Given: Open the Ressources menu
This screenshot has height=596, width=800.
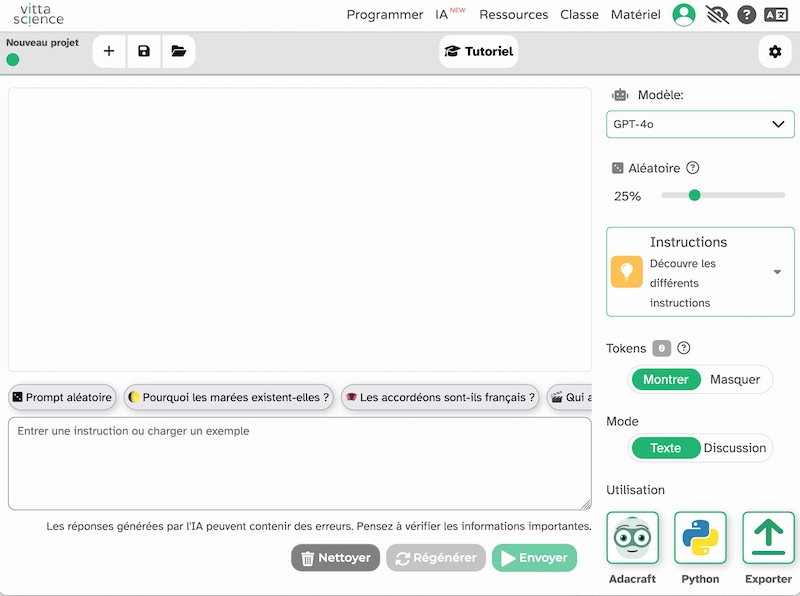Looking at the screenshot, I should point(513,15).
